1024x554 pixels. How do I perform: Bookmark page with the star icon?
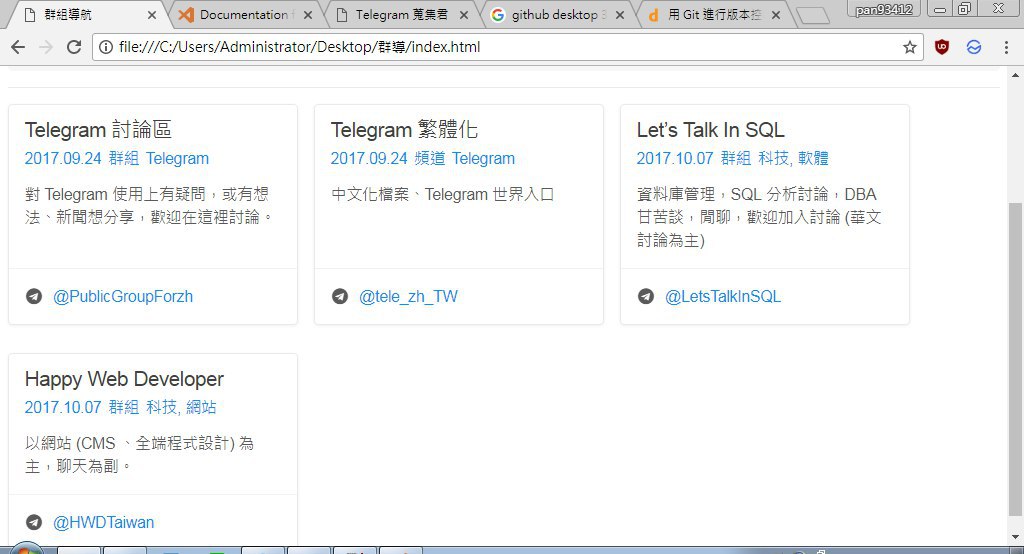910,47
